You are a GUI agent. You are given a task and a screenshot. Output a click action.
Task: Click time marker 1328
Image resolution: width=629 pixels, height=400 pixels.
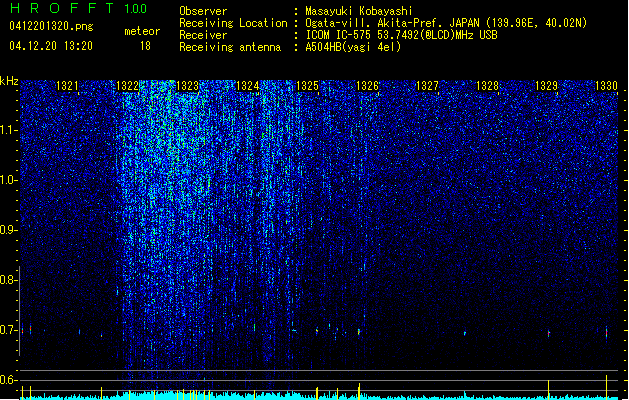[487, 86]
